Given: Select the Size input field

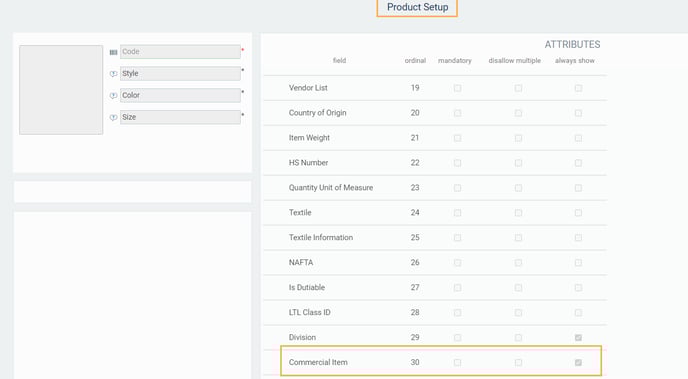Looking at the screenshot, I should [x=180, y=117].
